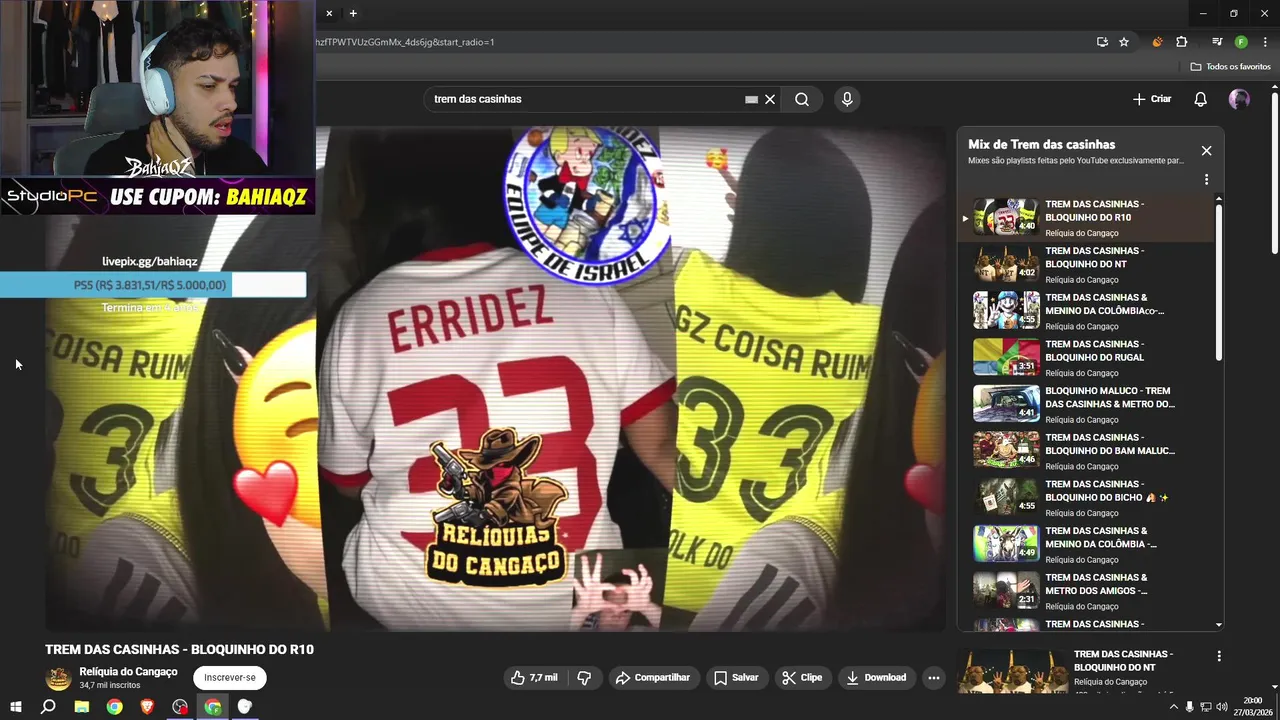This screenshot has width=1280, height=720.
Task: Open recommended BLOQUINHO DO NT thumbnail below the mix
Action: [x=1012, y=671]
